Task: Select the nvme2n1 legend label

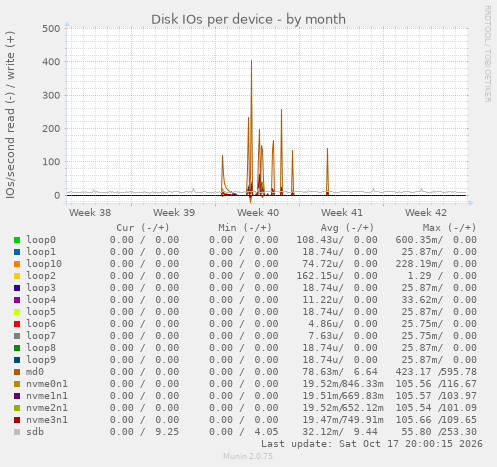Action: [47, 408]
